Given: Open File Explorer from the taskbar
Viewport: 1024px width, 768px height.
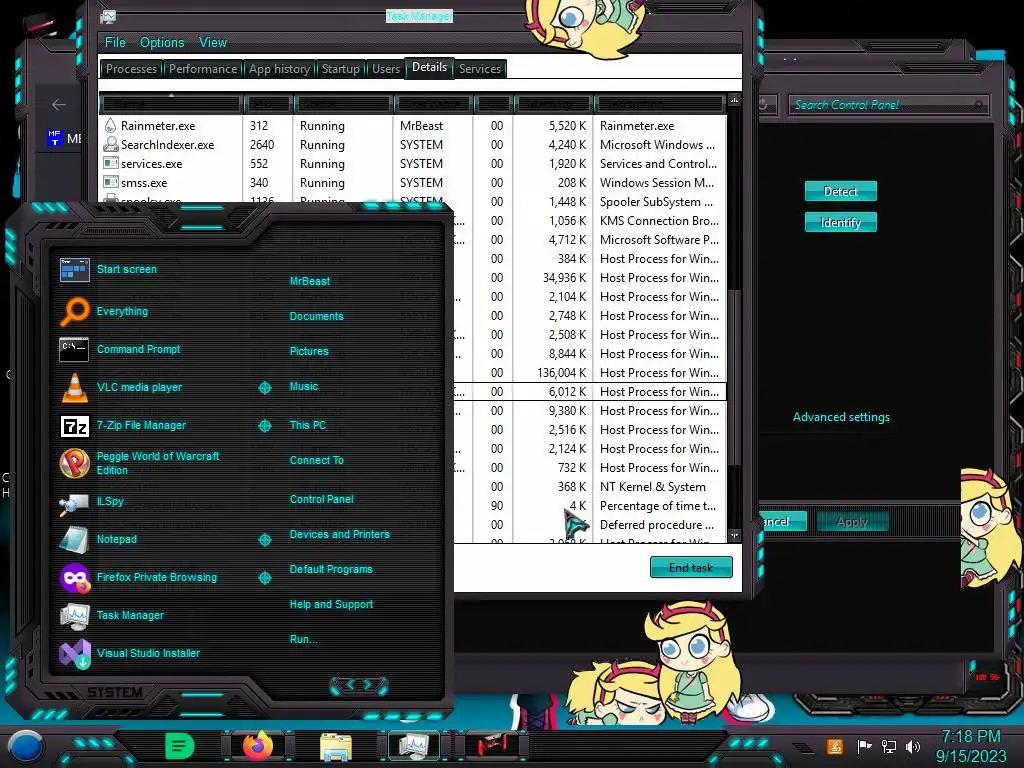Looking at the screenshot, I should pyautogui.click(x=336, y=746).
